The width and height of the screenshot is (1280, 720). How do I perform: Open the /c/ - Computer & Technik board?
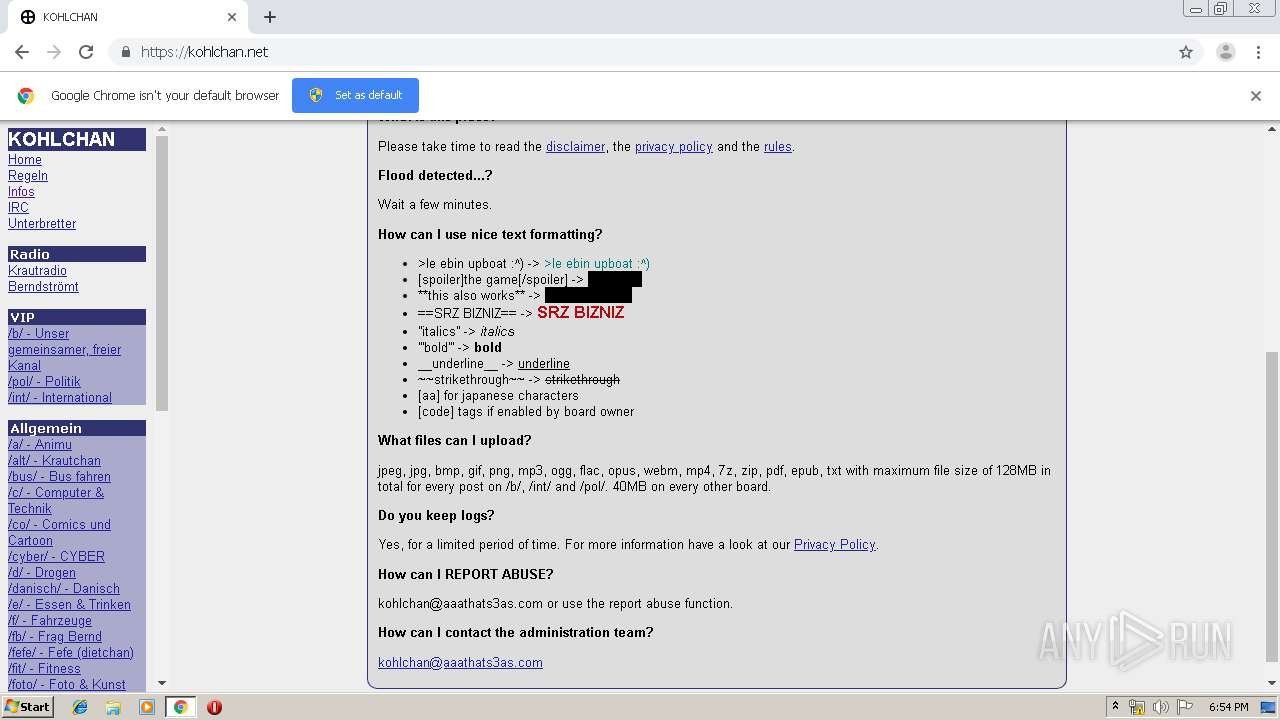[x=56, y=500]
